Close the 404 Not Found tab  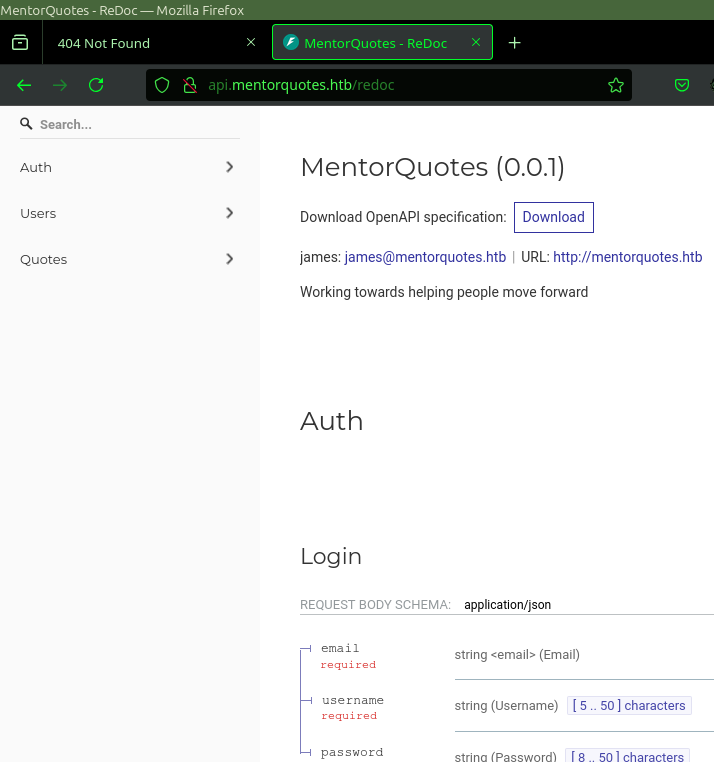(251, 42)
